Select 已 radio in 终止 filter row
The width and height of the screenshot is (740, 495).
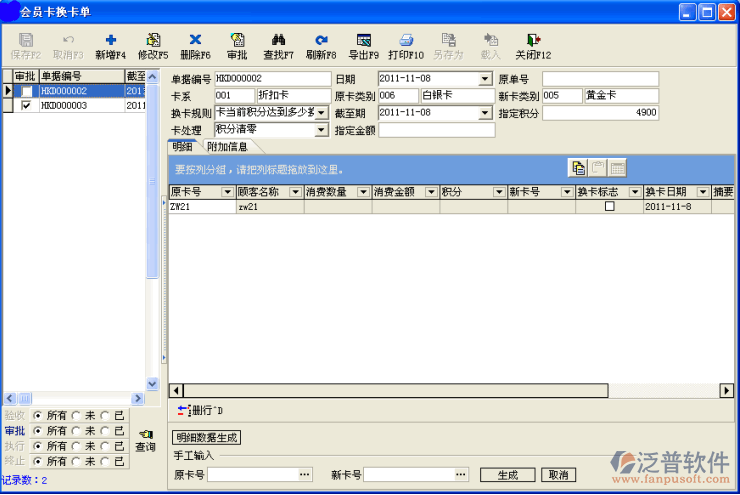(x=105, y=461)
